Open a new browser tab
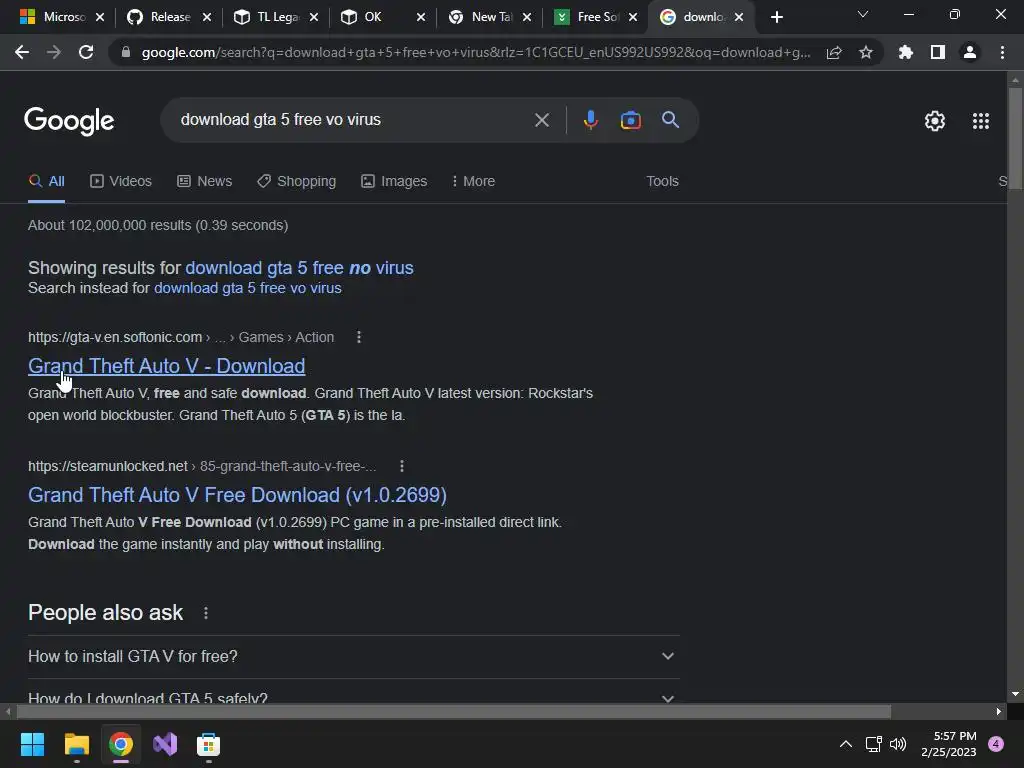Image resolution: width=1024 pixels, height=768 pixels. coord(776,18)
